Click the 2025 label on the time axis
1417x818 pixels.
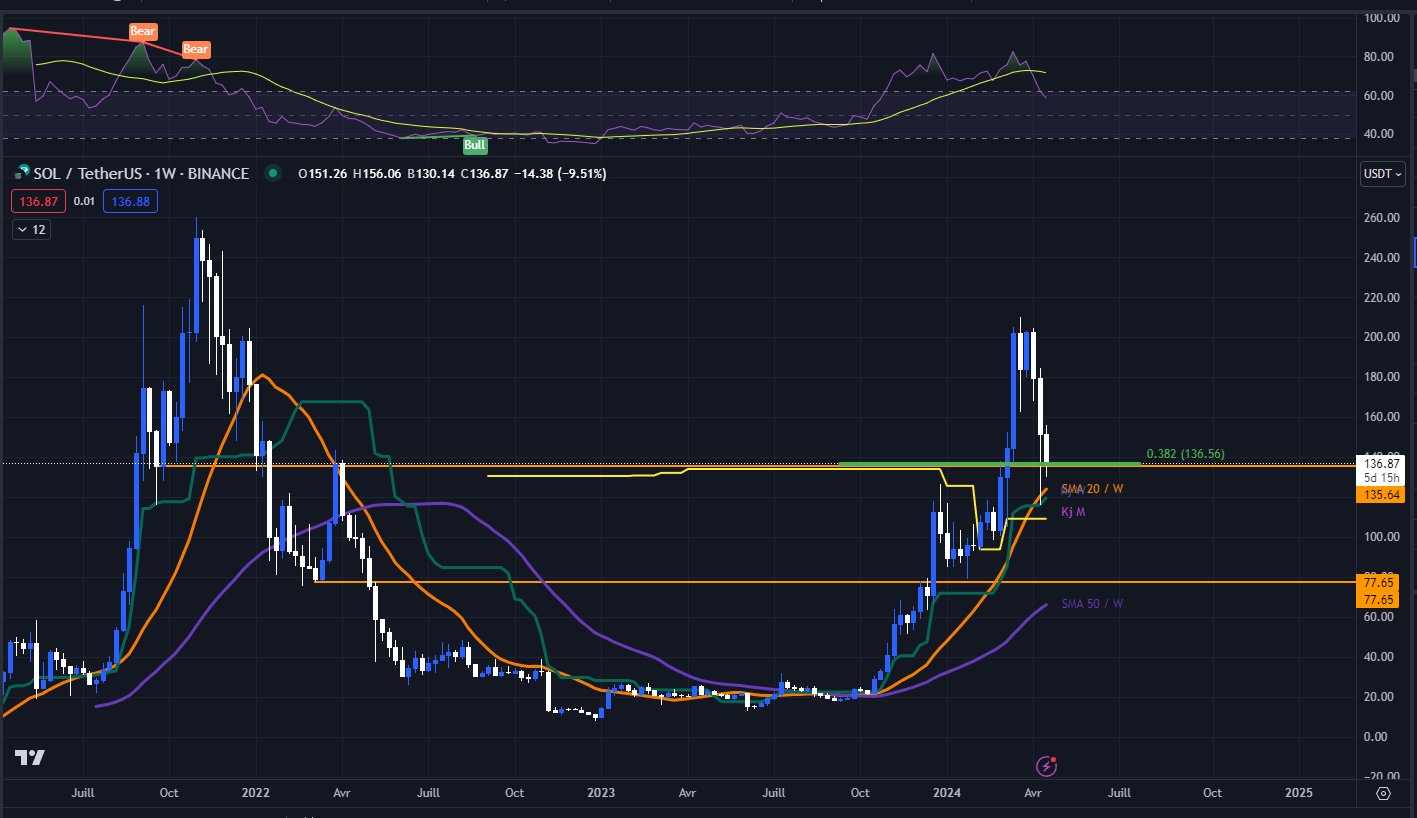(x=1298, y=793)
